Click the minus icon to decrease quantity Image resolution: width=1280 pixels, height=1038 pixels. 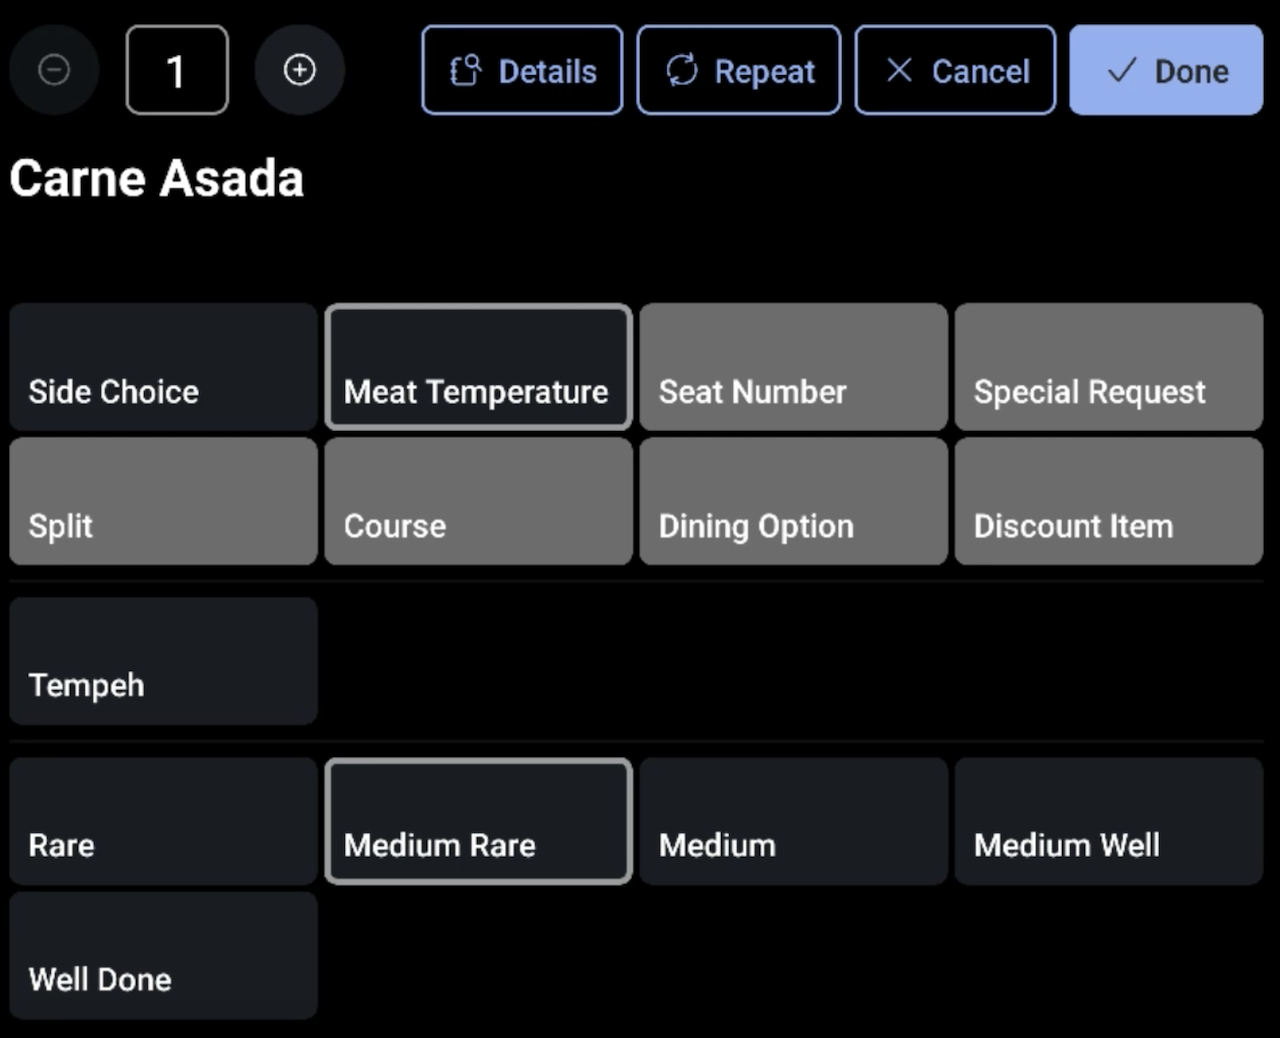click(x=54, y=69)
